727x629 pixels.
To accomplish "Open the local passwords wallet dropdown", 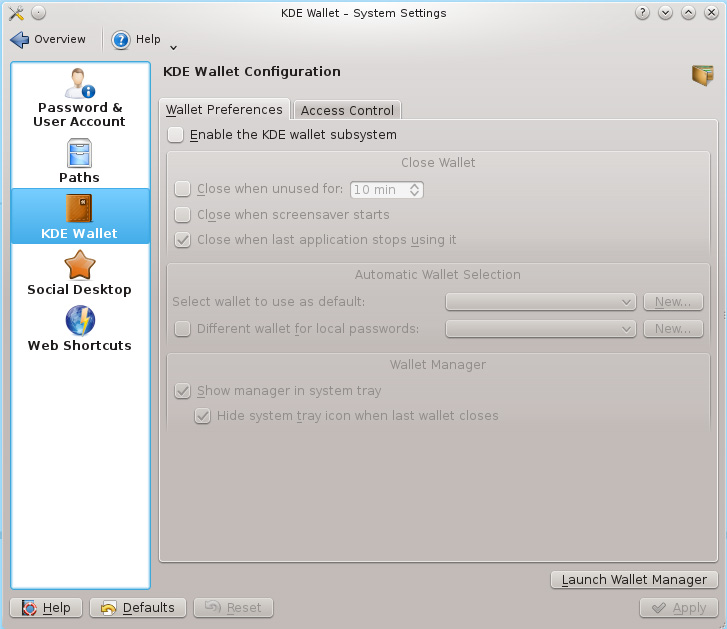I will (x=541, y=329).
